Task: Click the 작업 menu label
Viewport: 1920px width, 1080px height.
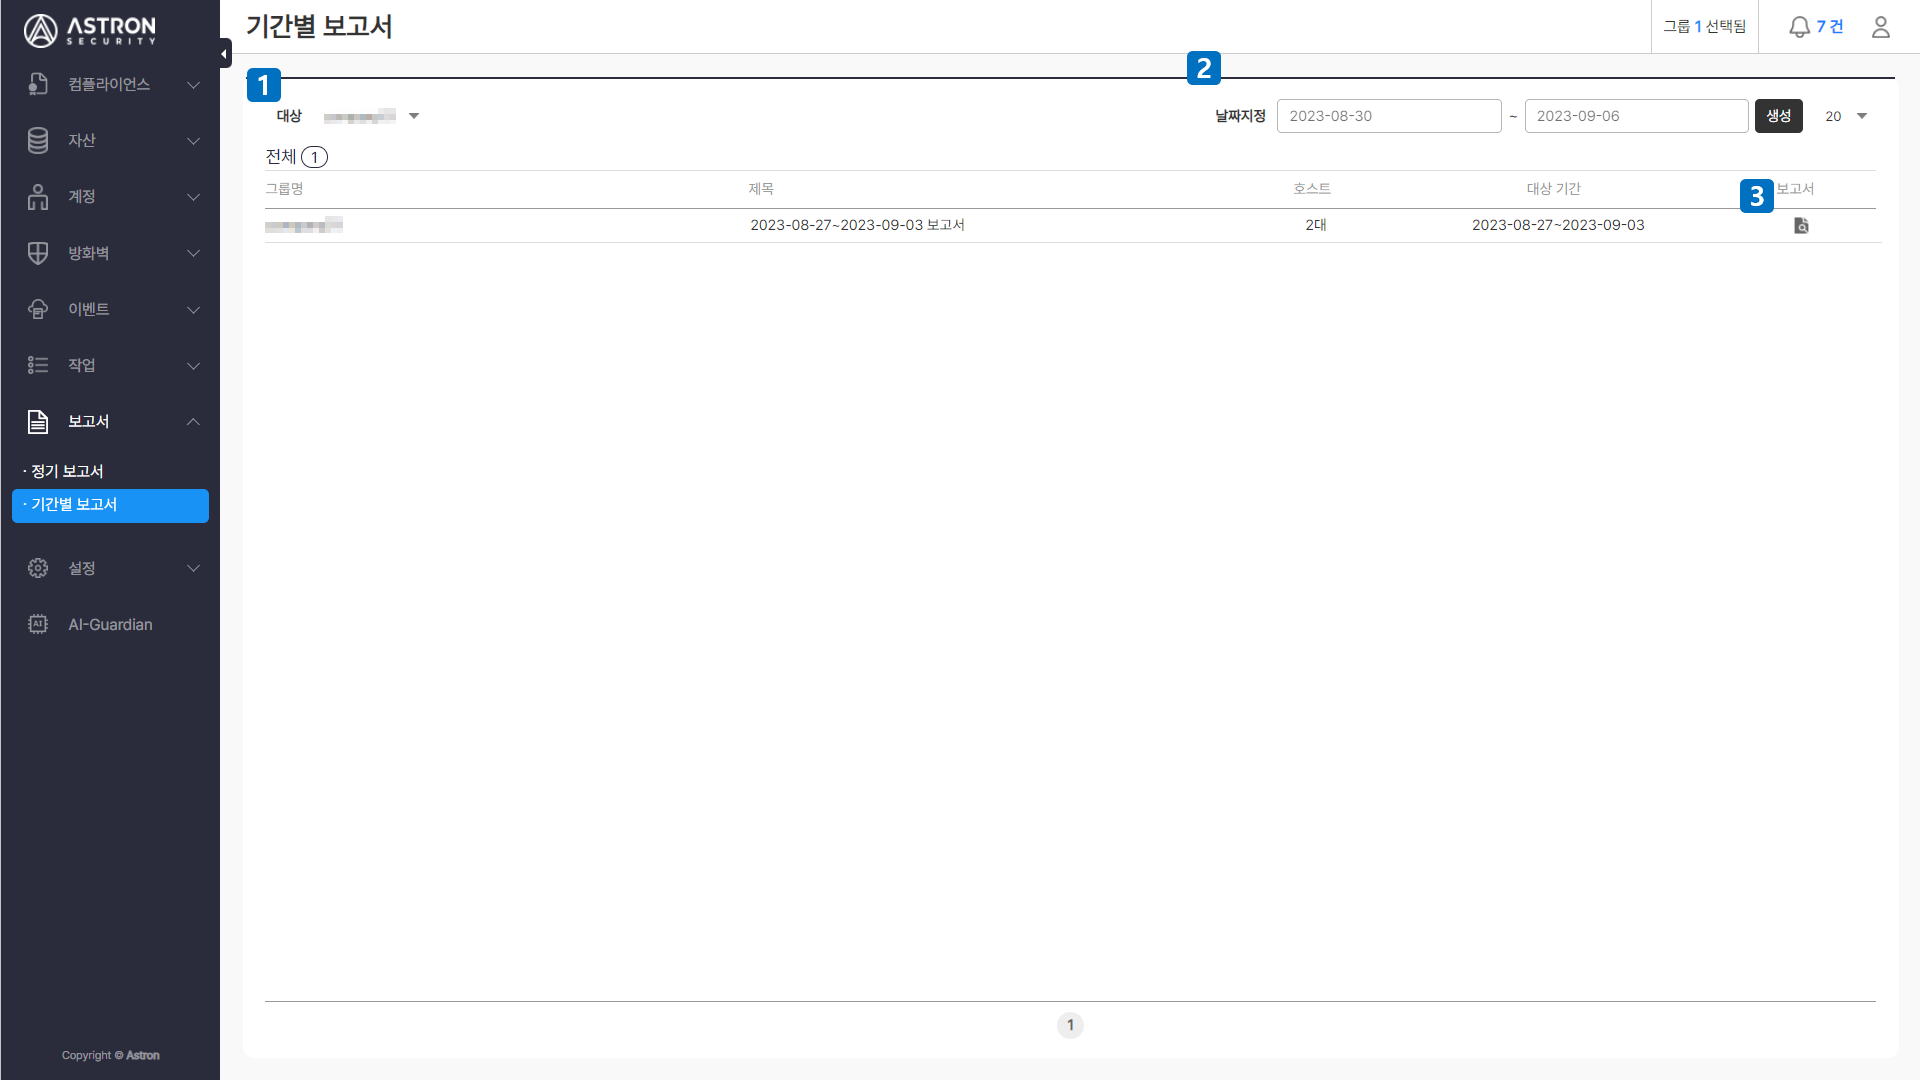Action: click(82, 365)
